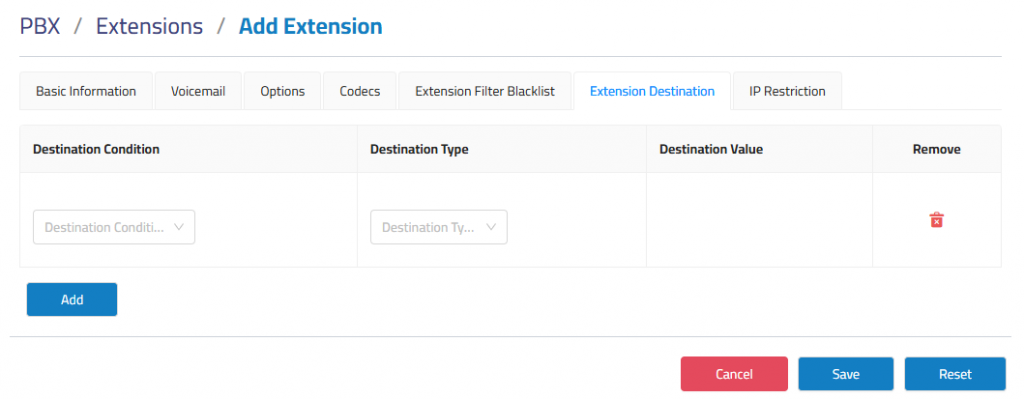The width and height of the screenshot is (1024, 399).
Task: Click the Destination Type select field
Action: click(x=439, y=227)
